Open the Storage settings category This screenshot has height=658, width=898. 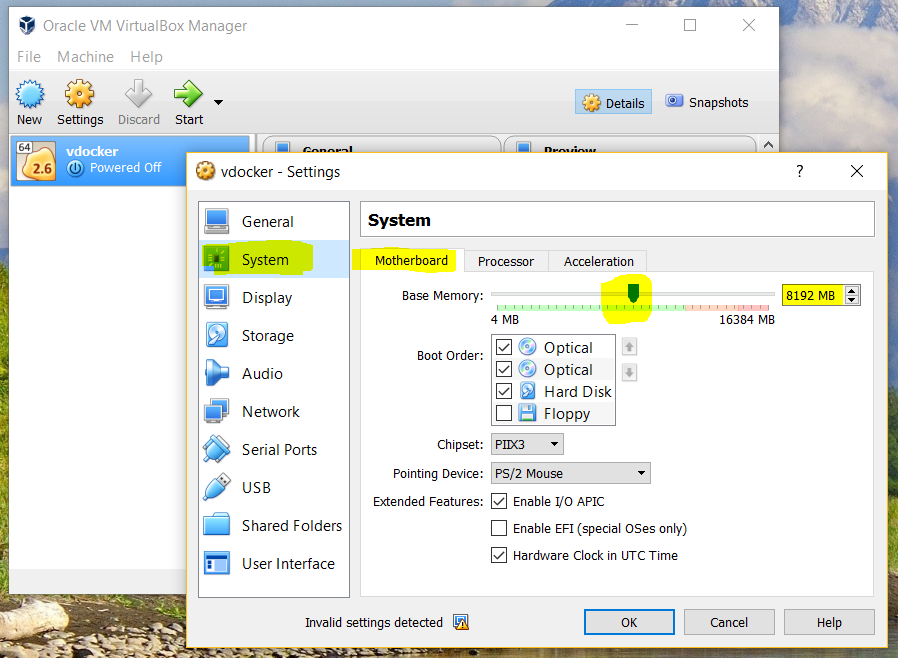pos(274,336)
